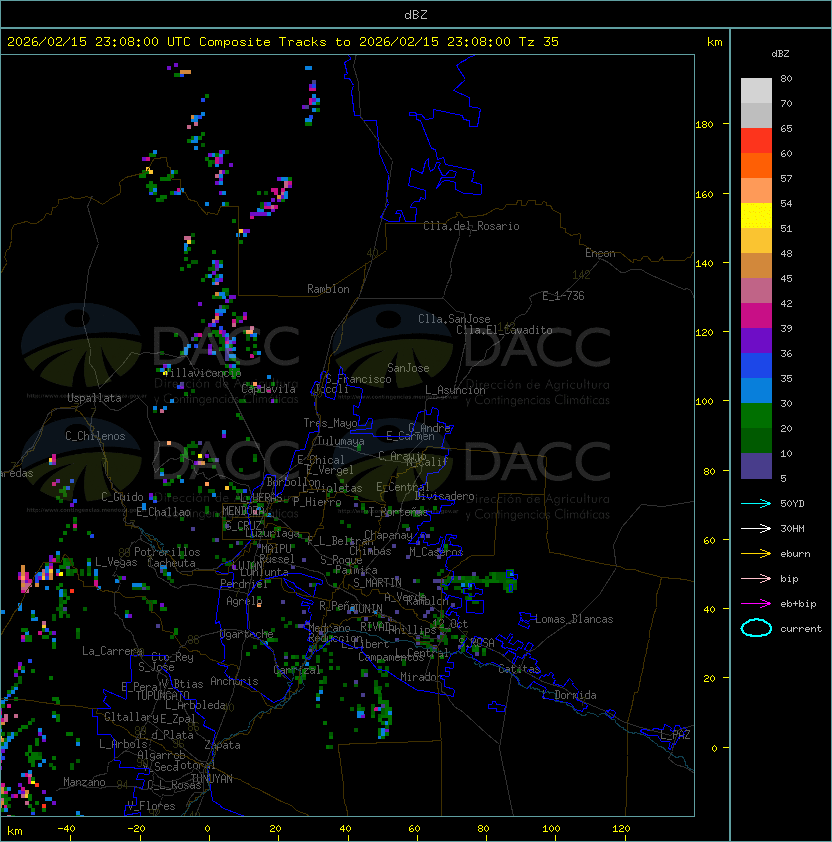Select the light blue 35-30 dBZ swatch

pyautogui.click(x=756, y=390)
